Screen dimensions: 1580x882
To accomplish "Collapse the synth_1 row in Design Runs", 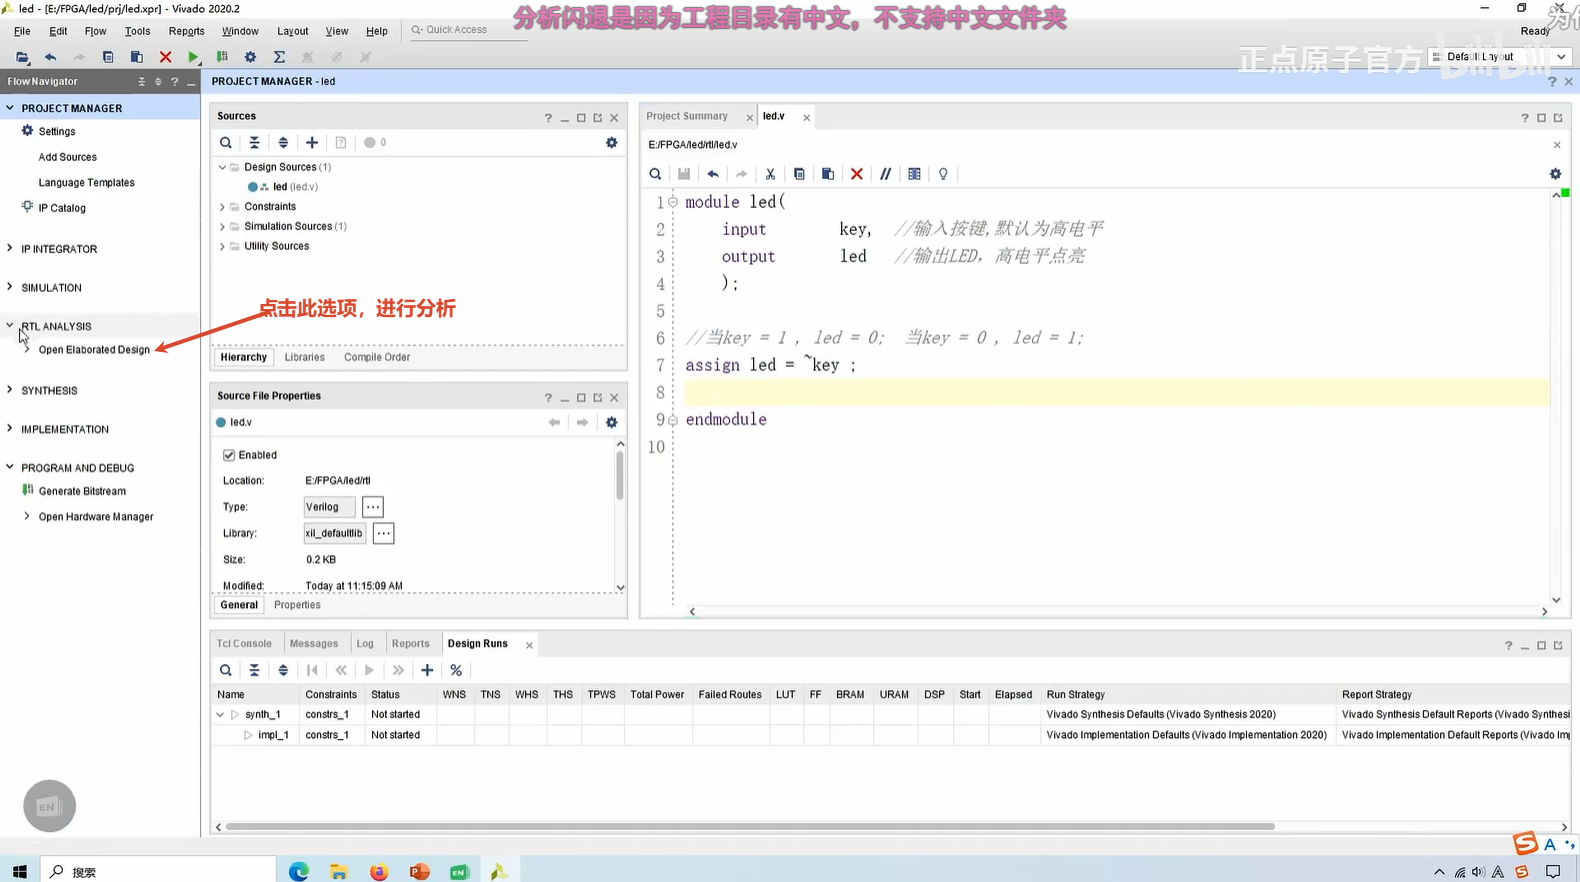I will pos(220,715).
